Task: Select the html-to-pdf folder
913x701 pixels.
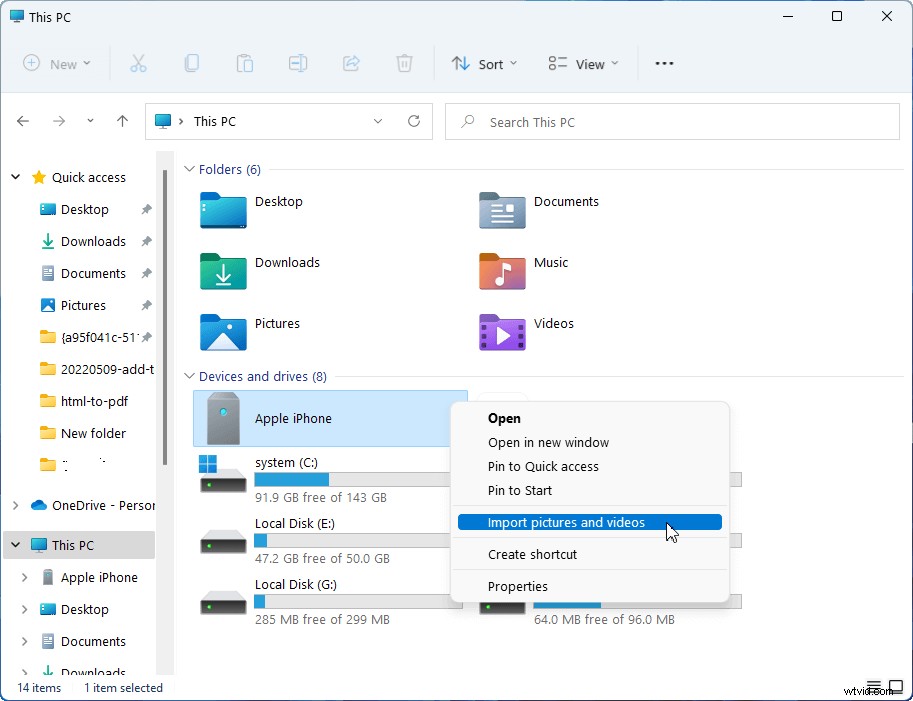Action: click(x=94, y=401)
